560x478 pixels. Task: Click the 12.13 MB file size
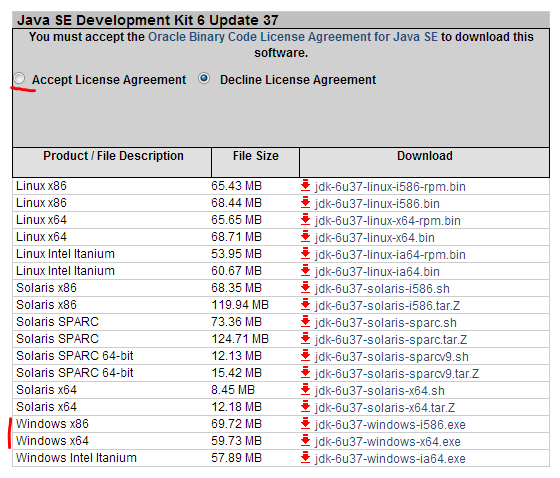tap(236, 356)
